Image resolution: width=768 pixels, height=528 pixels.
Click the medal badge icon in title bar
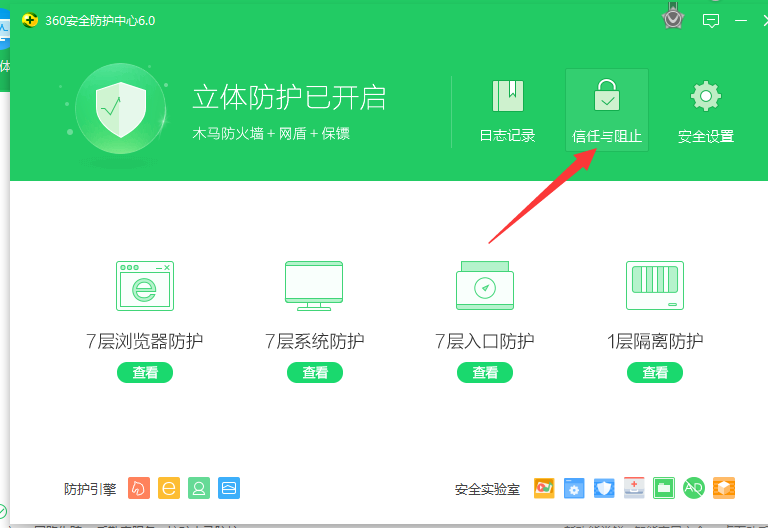(673, 18)
